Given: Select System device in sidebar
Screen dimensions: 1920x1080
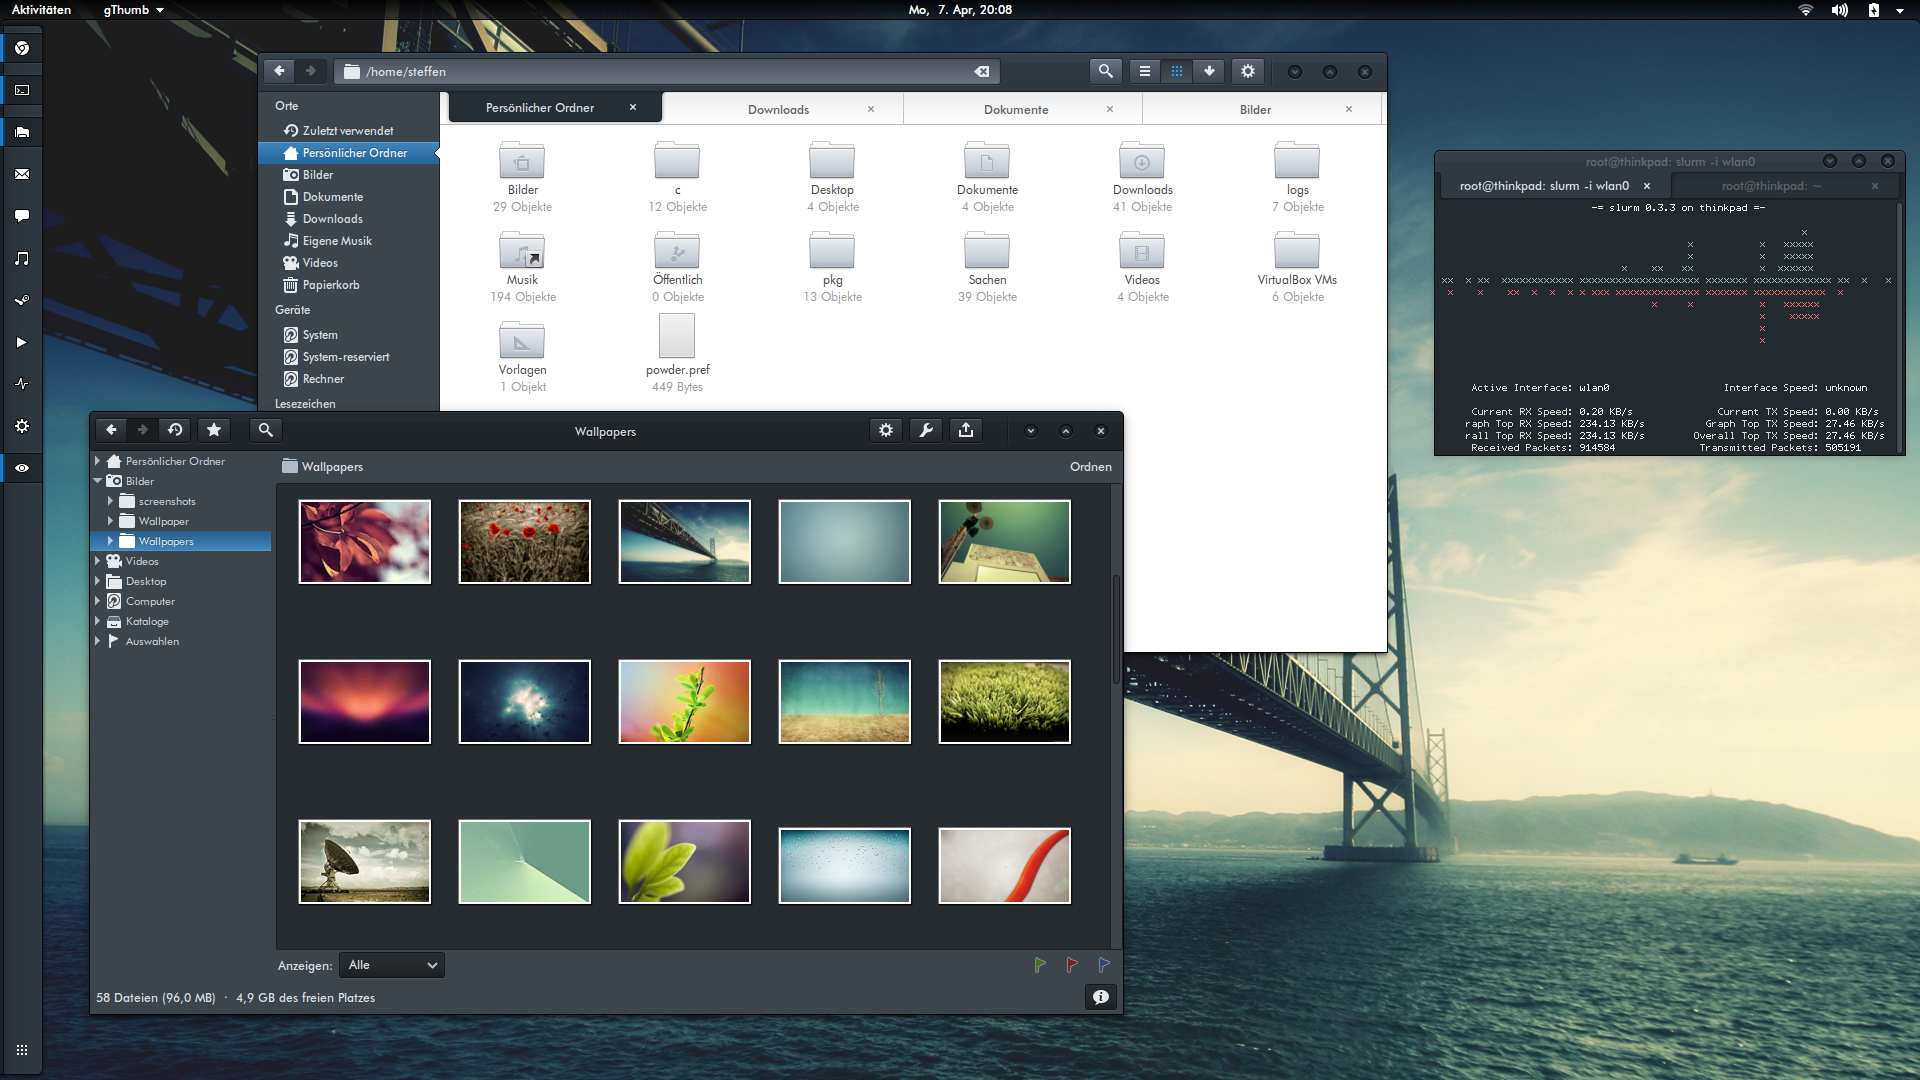Looking at the screenshot, I should pyautogui.click(x=348, y=335).
